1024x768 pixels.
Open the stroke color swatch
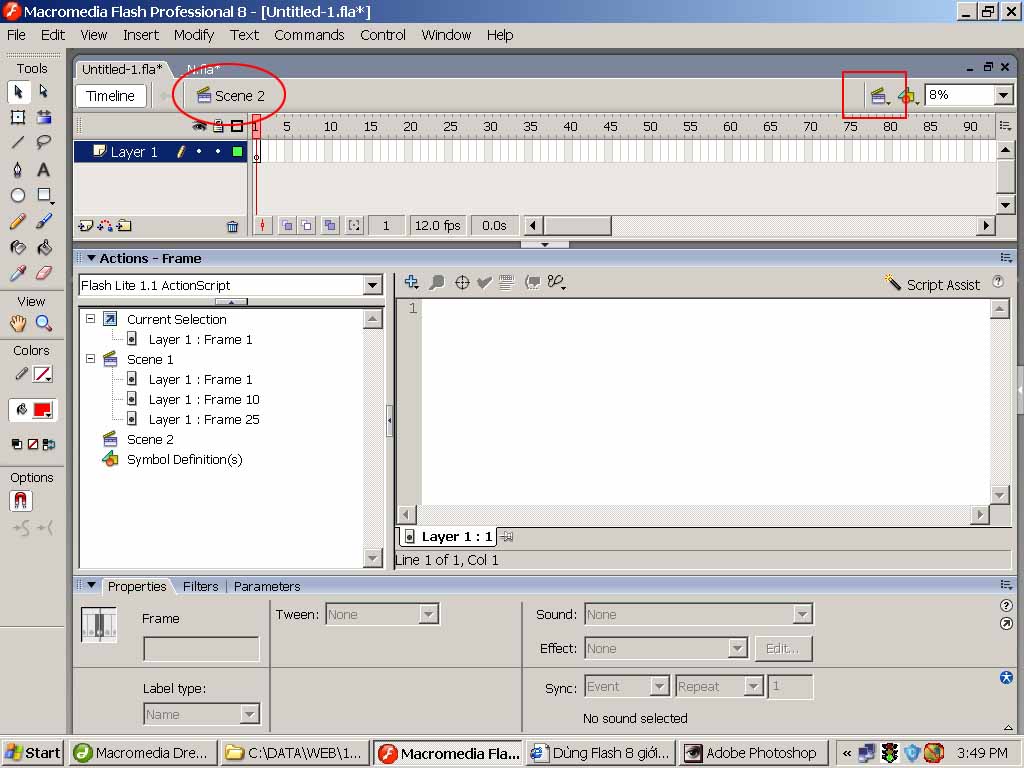(x=43, y=374)
